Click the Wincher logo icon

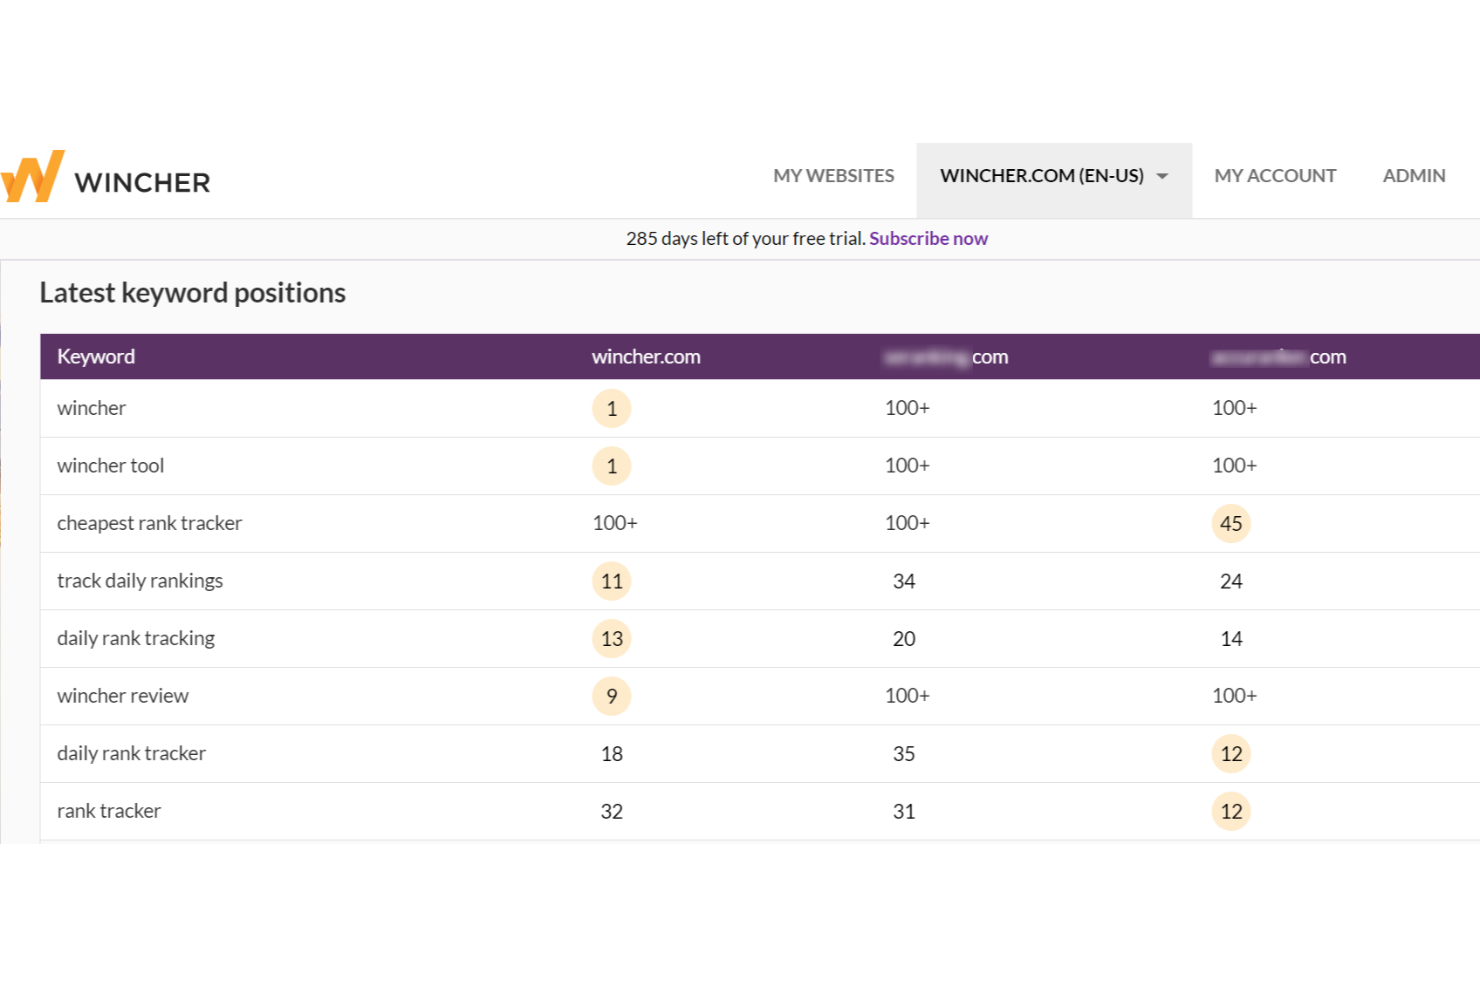pyautogui.click(x=32, y=176)
